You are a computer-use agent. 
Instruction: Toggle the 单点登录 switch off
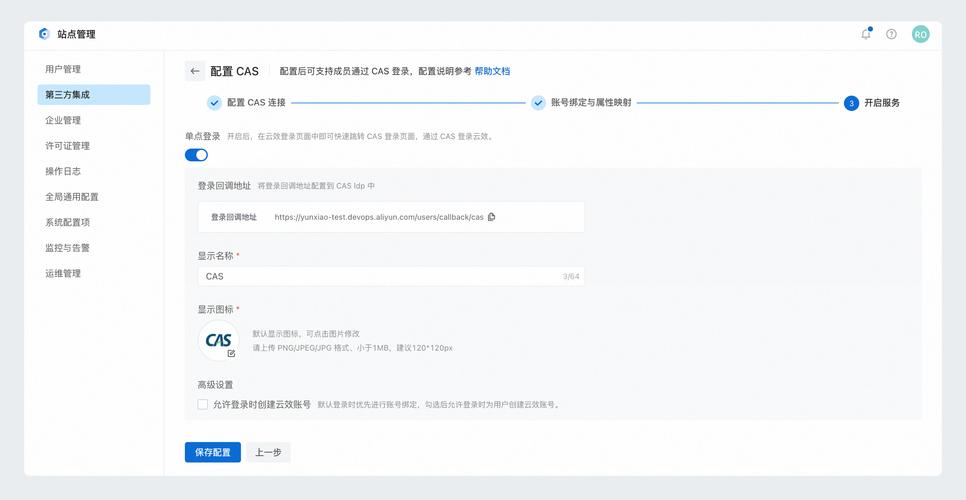pyautogui.click(x=197, y=155)
